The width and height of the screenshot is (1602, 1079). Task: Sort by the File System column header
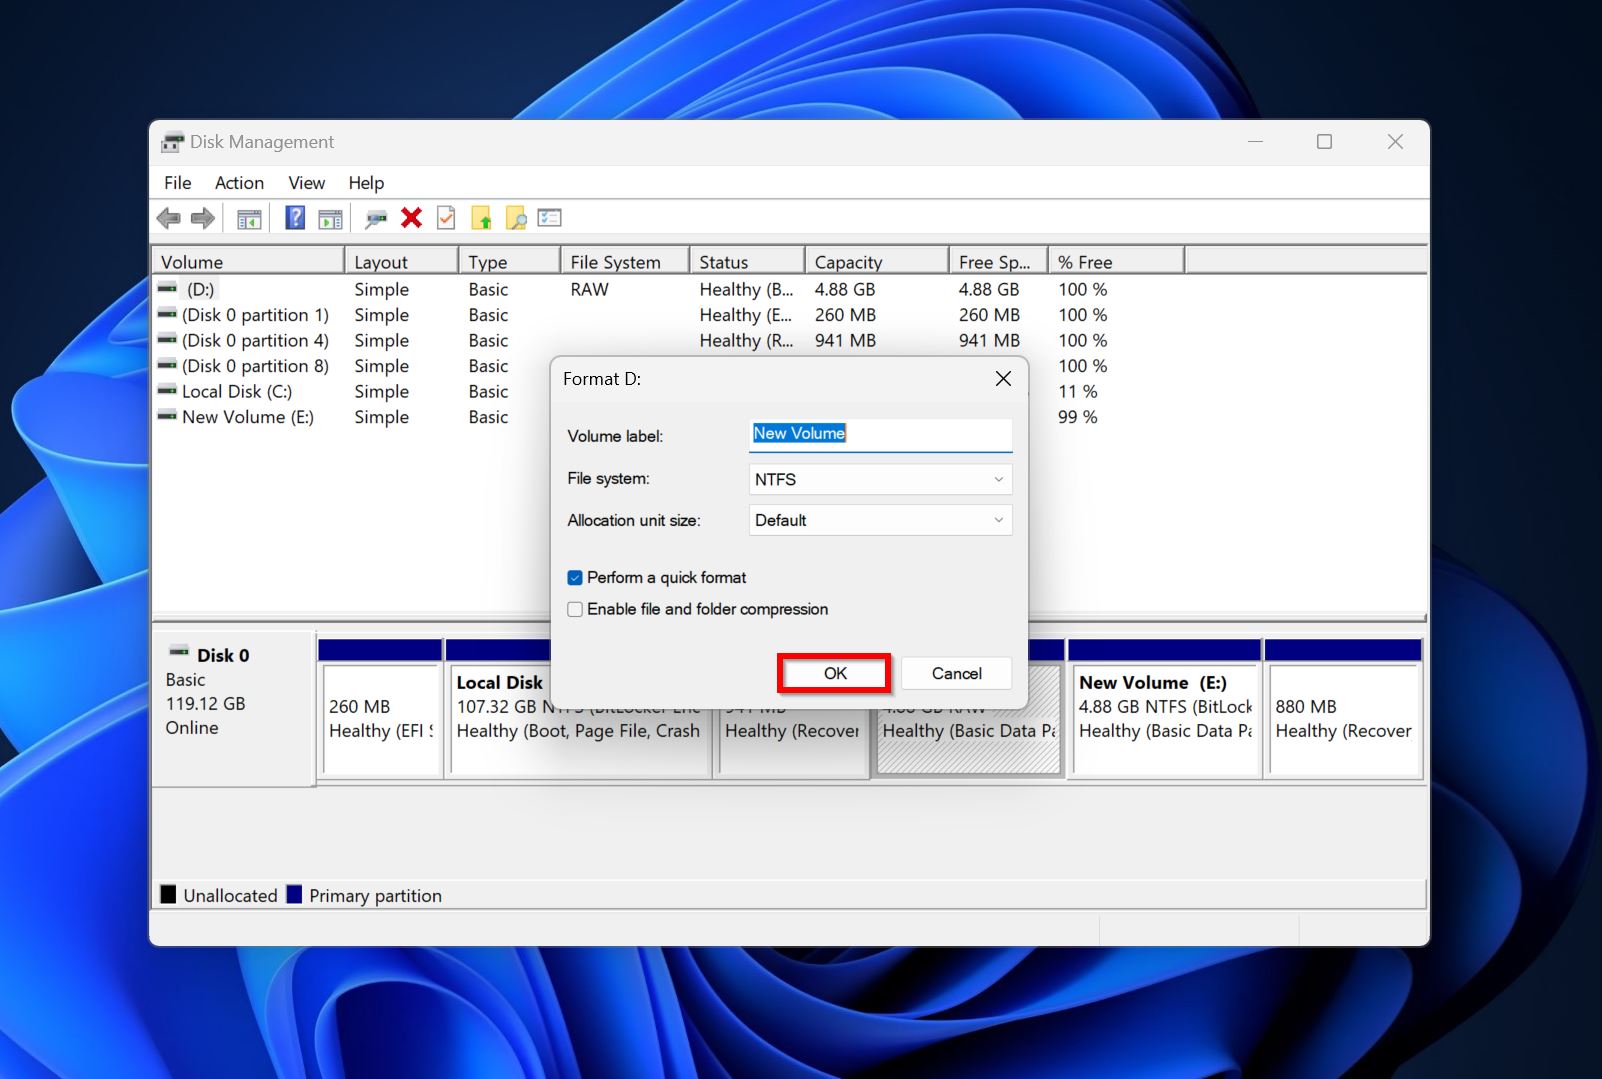[x=625, y=262]
